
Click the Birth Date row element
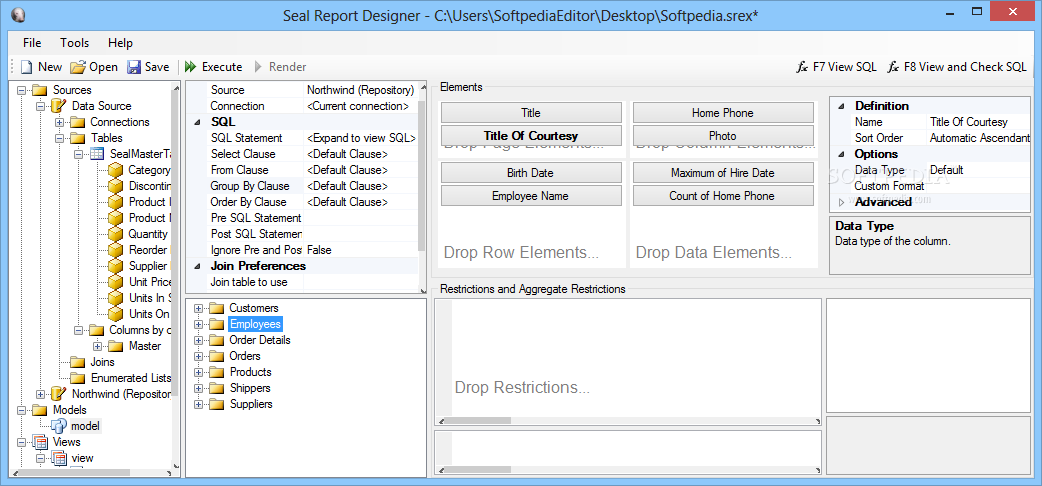tap(531, 173)
